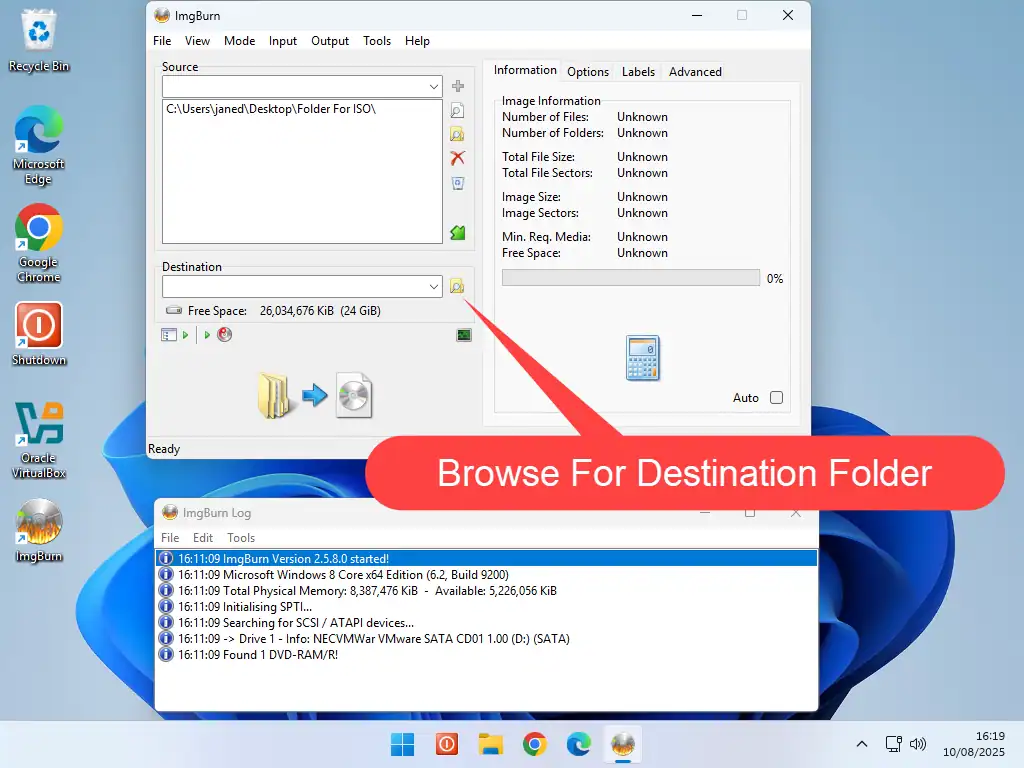Viewport: 1024px width, 768px height.
Task: Click the Shutdown desktop shortcut
Action: click(x=39, y=334)
